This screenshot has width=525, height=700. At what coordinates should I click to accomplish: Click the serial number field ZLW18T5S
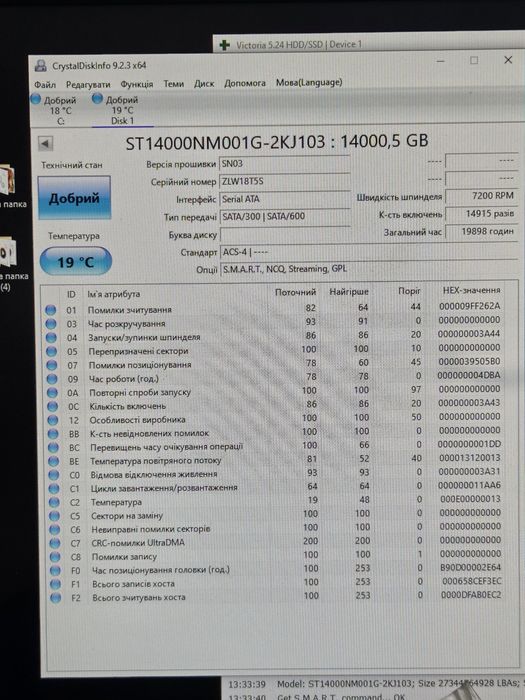(285, 182)
